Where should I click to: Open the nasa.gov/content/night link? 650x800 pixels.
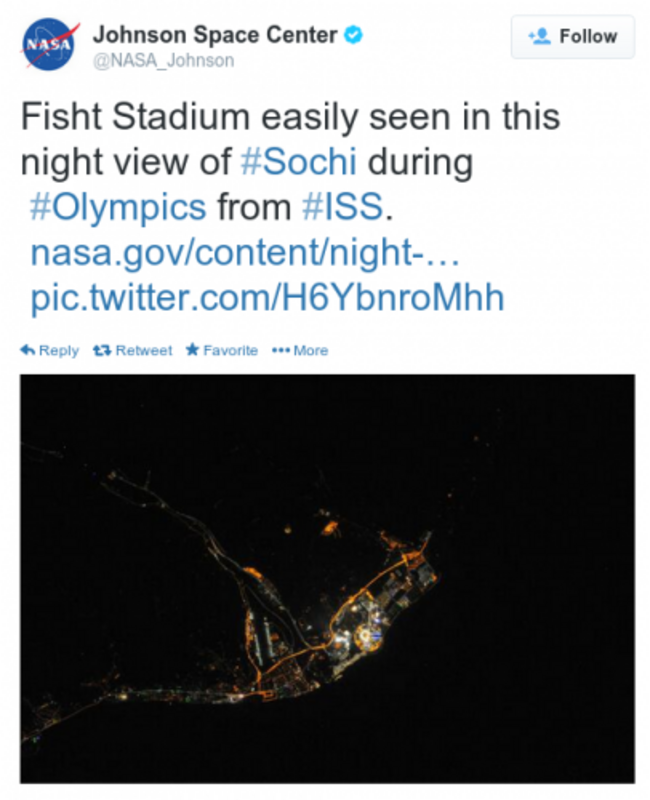(245, 253)
